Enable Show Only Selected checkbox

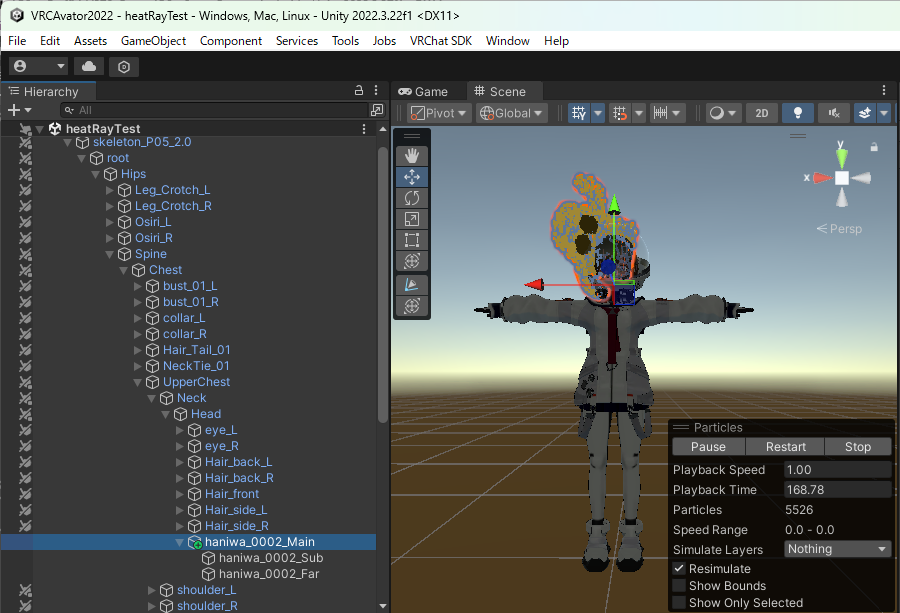click(680, 603)
